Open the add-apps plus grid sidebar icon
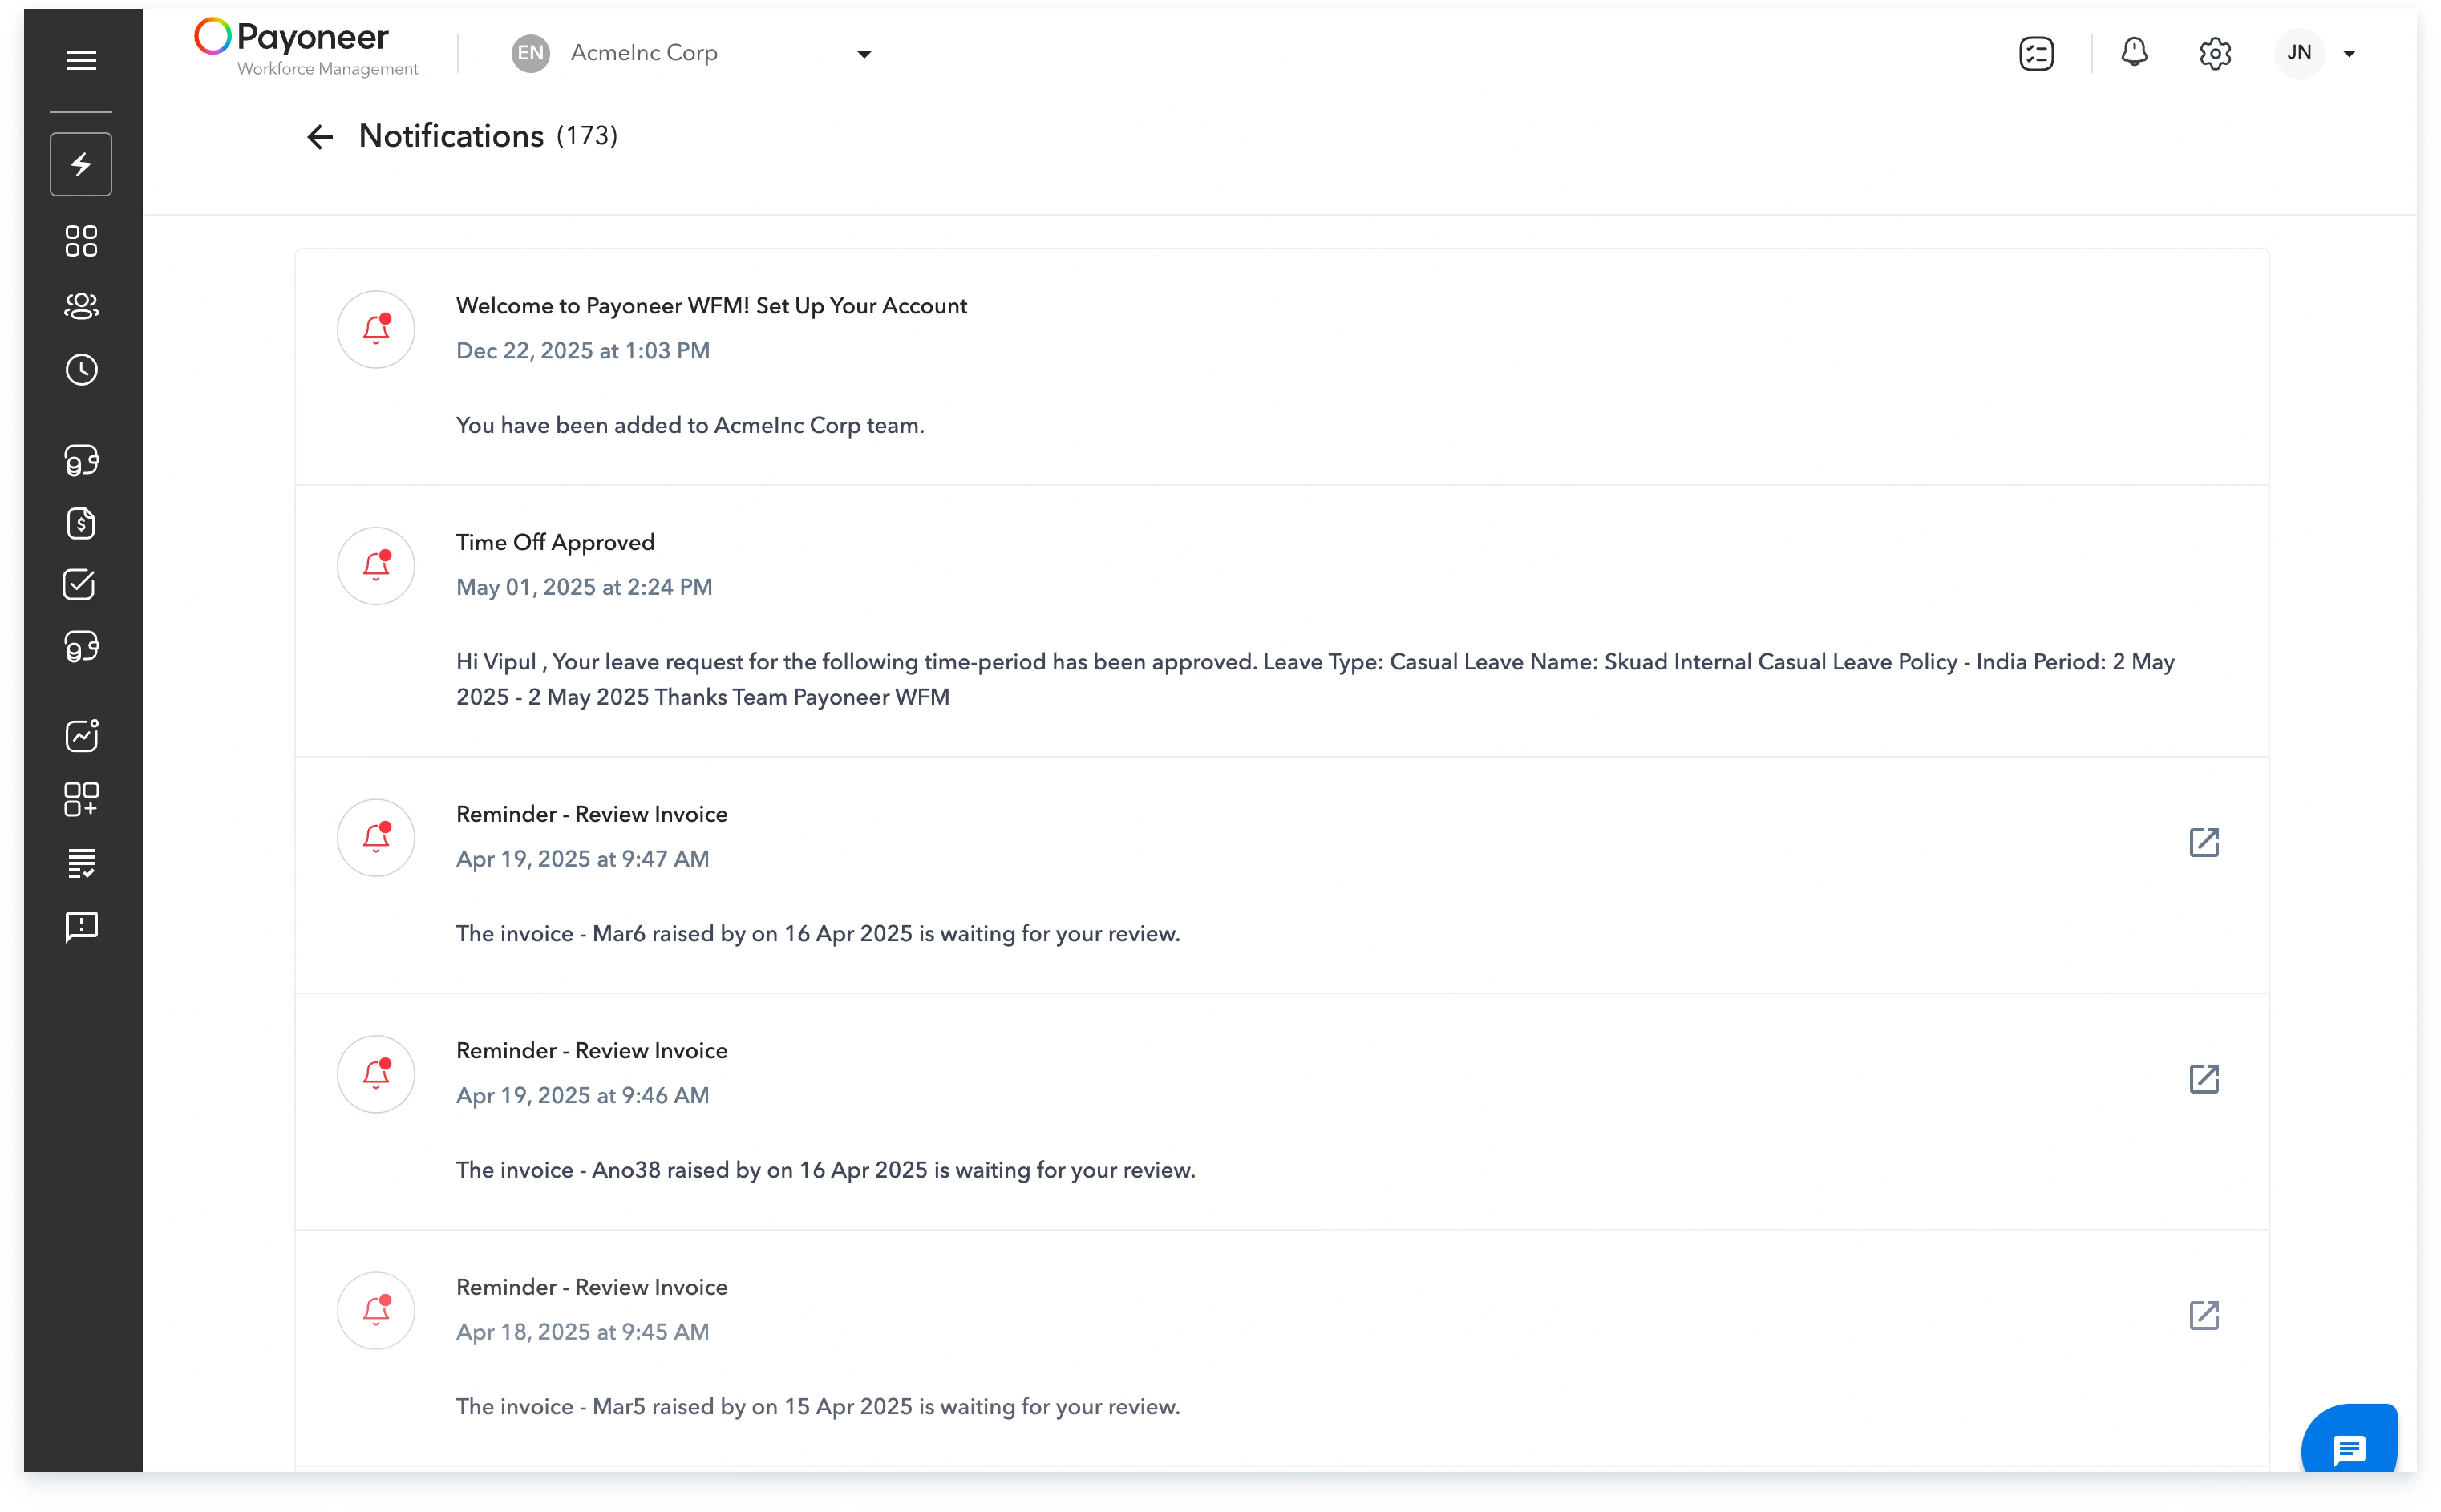Image resolution: width=2441 pixels, height=1512 pixels. (x=81, y=798)
